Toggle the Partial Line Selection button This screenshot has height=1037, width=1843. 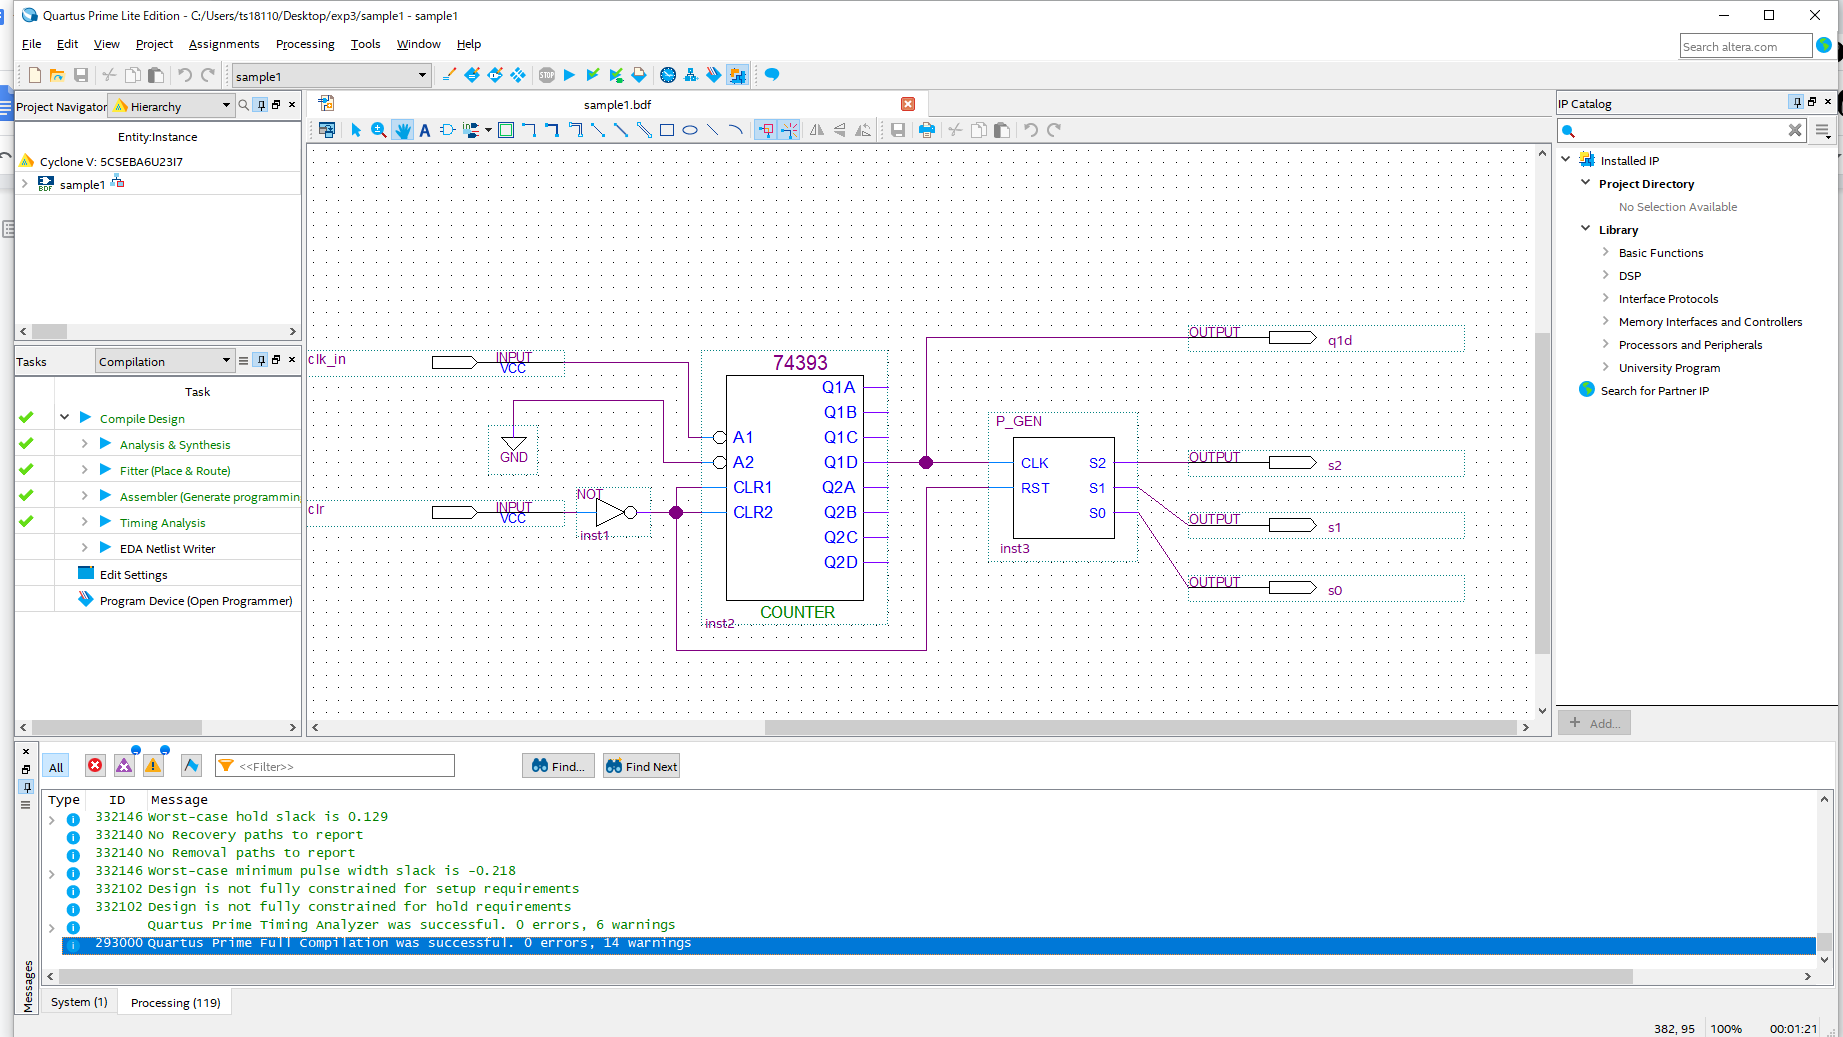(789, 130)
